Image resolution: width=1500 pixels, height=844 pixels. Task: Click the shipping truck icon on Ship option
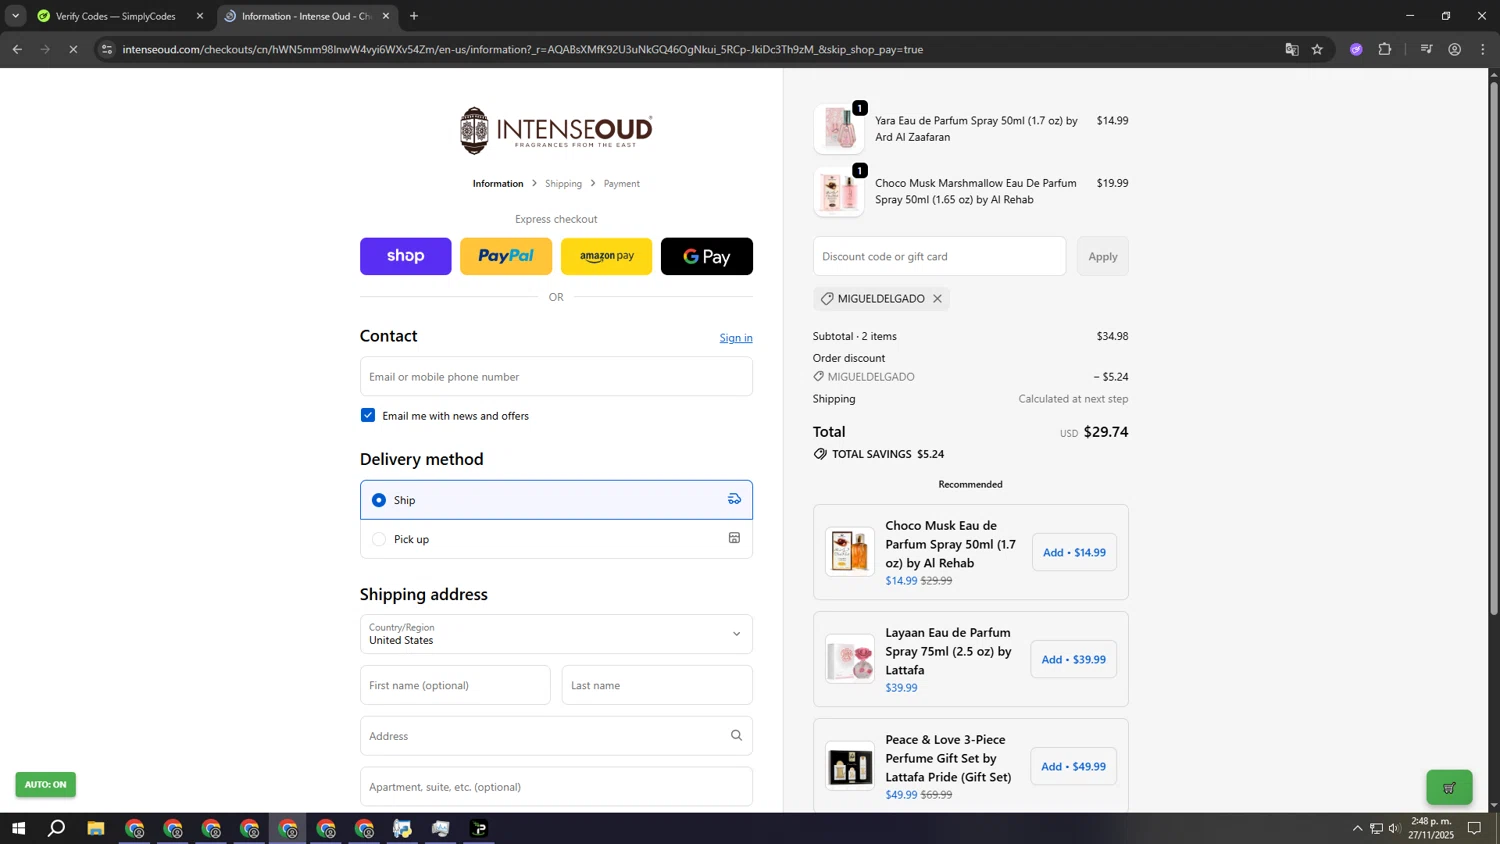tap(734, 499)
